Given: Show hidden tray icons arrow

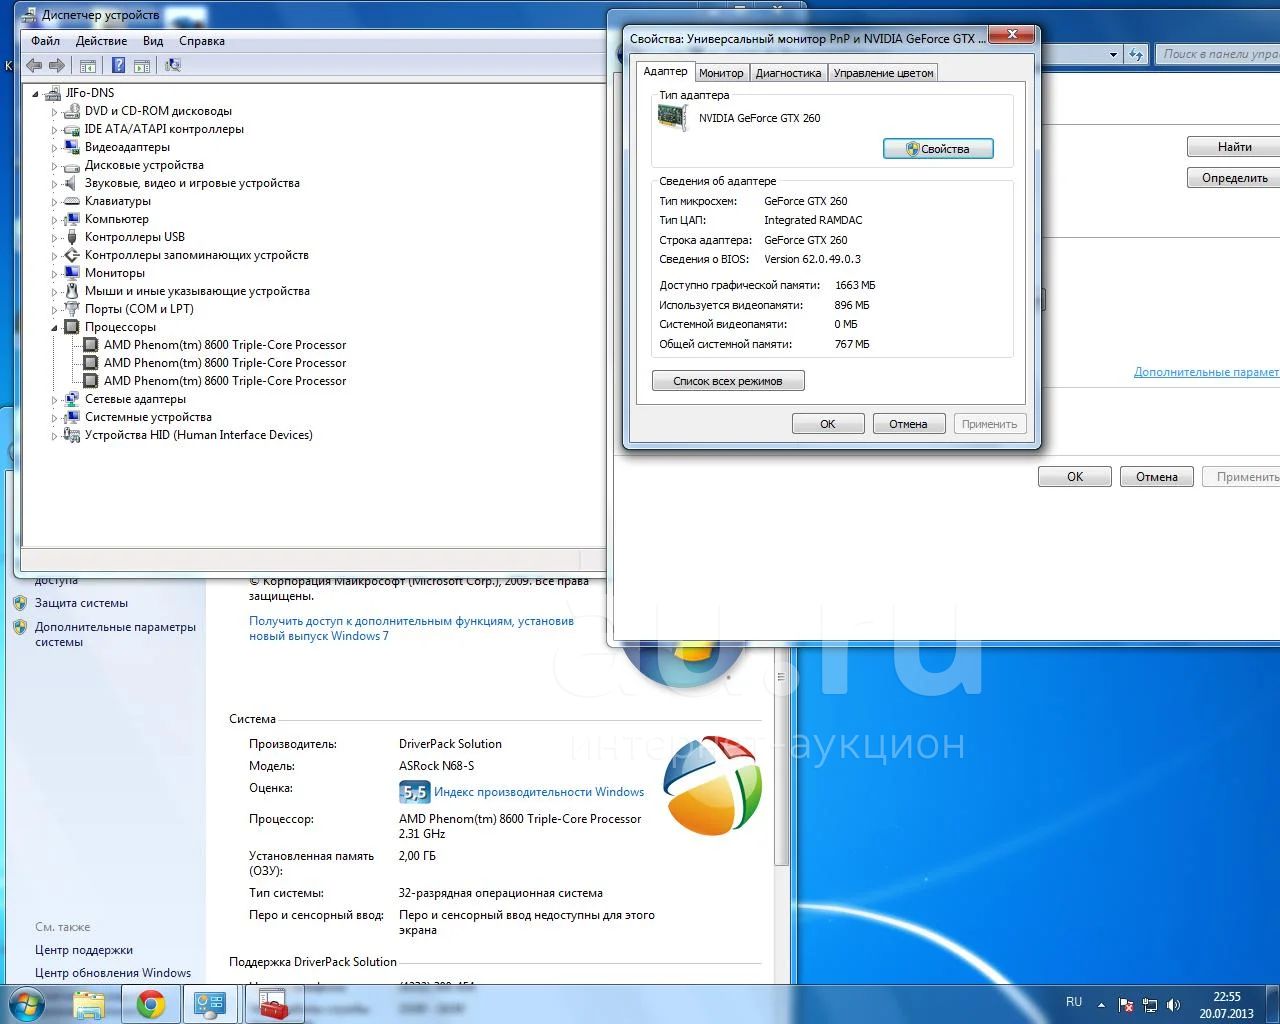Looking at the screenshot, I should coord(1101,1005).
